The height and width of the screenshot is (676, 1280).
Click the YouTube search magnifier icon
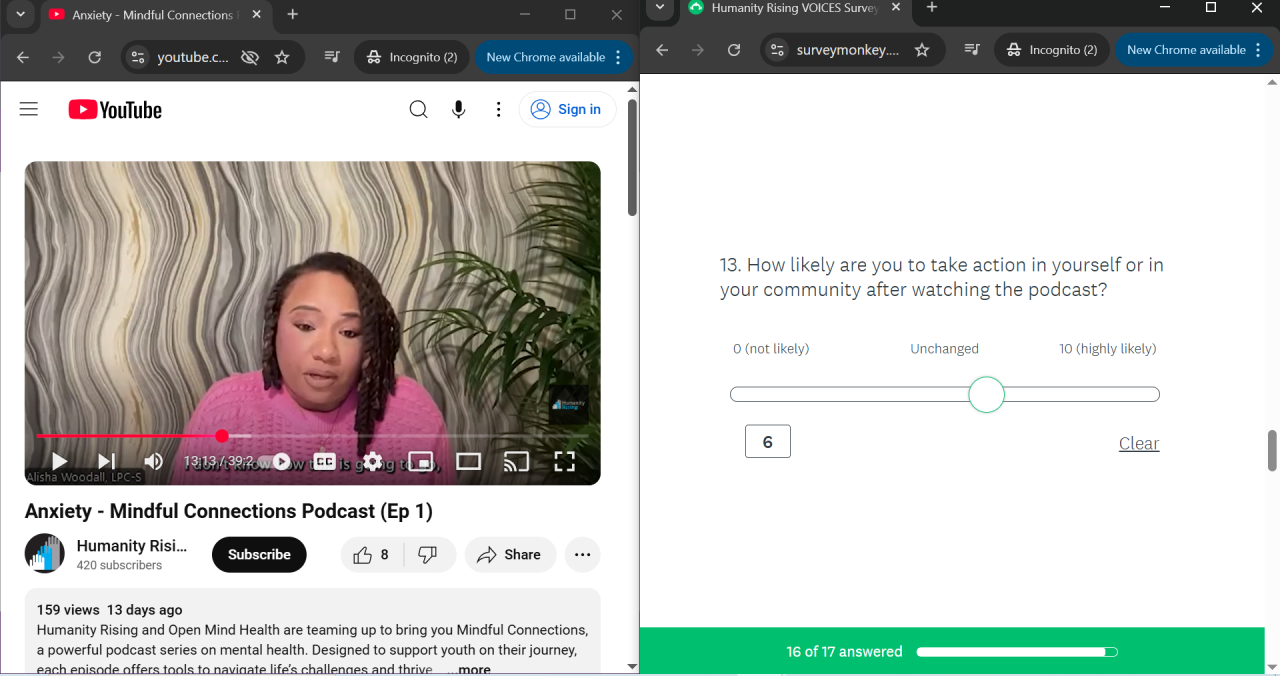(x=418, y=110)
